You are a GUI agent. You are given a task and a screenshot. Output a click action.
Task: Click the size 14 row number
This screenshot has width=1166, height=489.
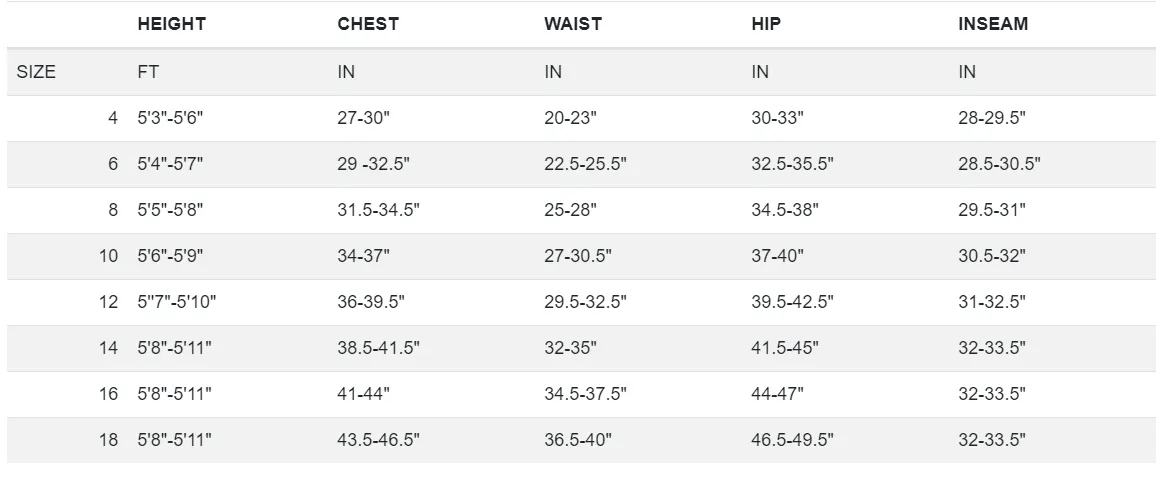pyautogui.click(x=109, y=348)
